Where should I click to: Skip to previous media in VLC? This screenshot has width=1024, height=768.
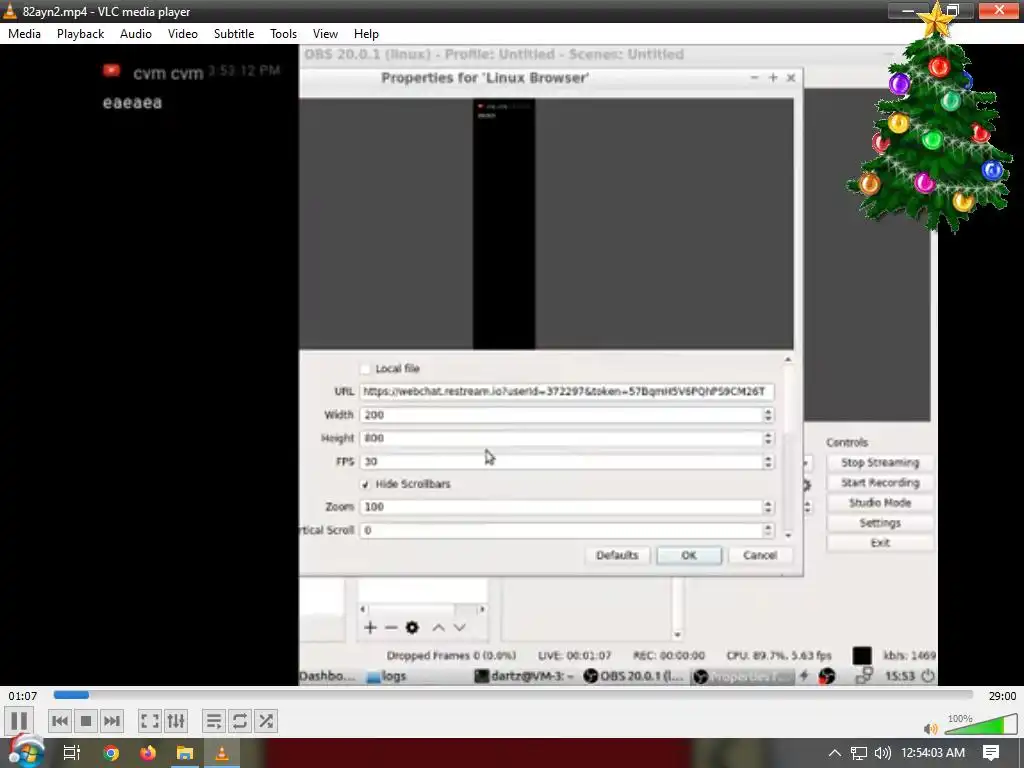click(59, 721)
